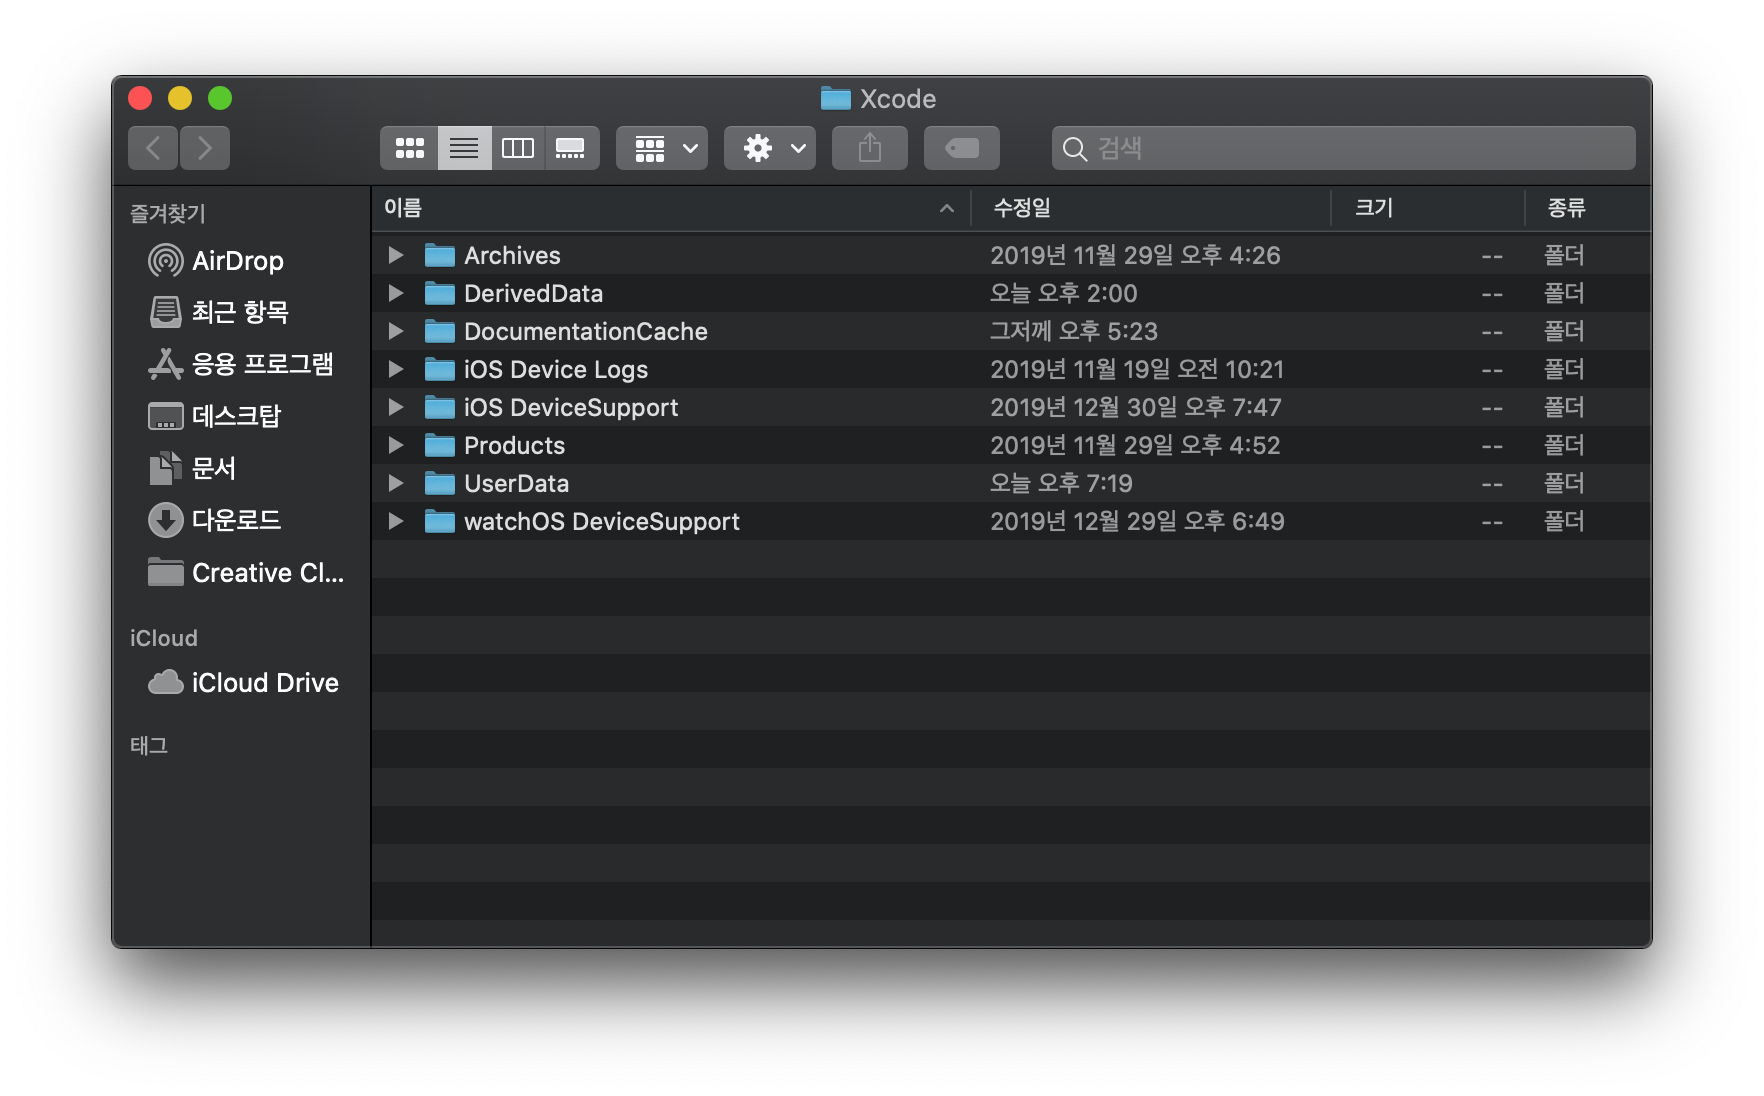Switch to gallery view
The height and width of the screenshot is (1096, 1764).
[x=571, y=148]
